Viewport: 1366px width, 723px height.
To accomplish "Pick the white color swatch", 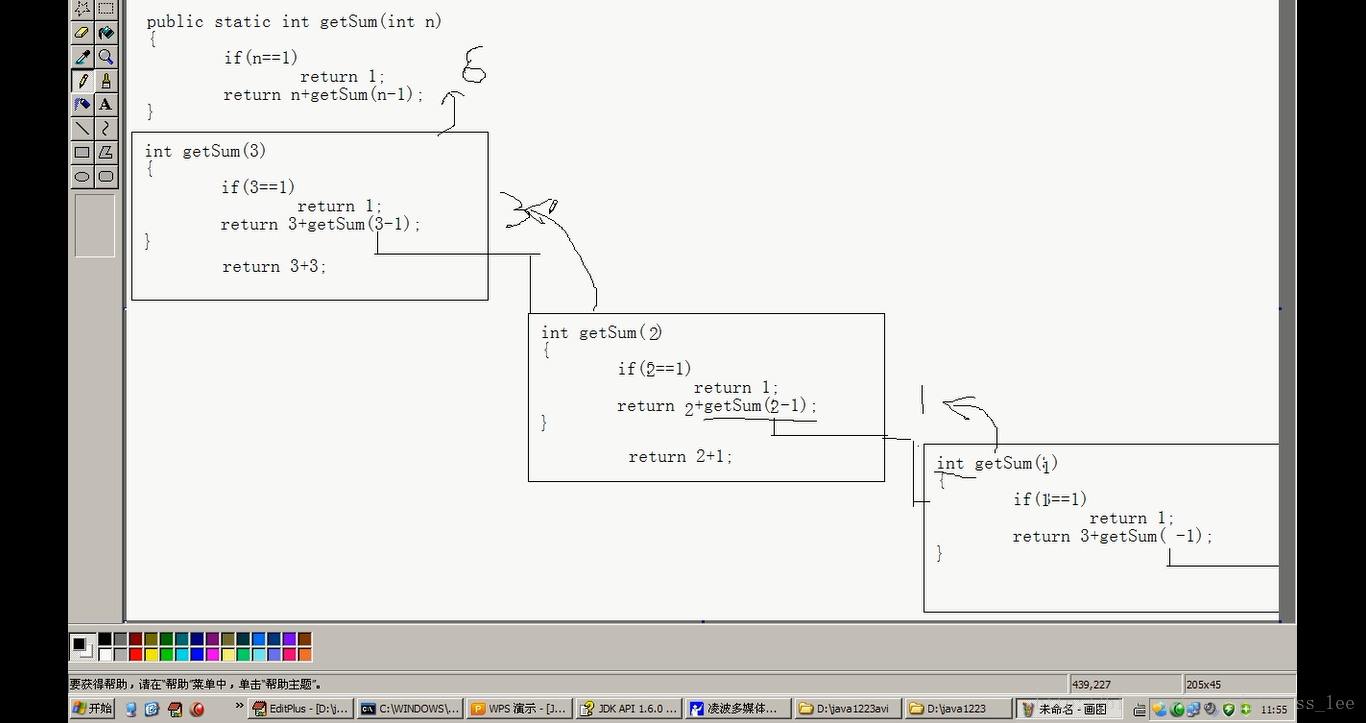I will coord(105,654).
